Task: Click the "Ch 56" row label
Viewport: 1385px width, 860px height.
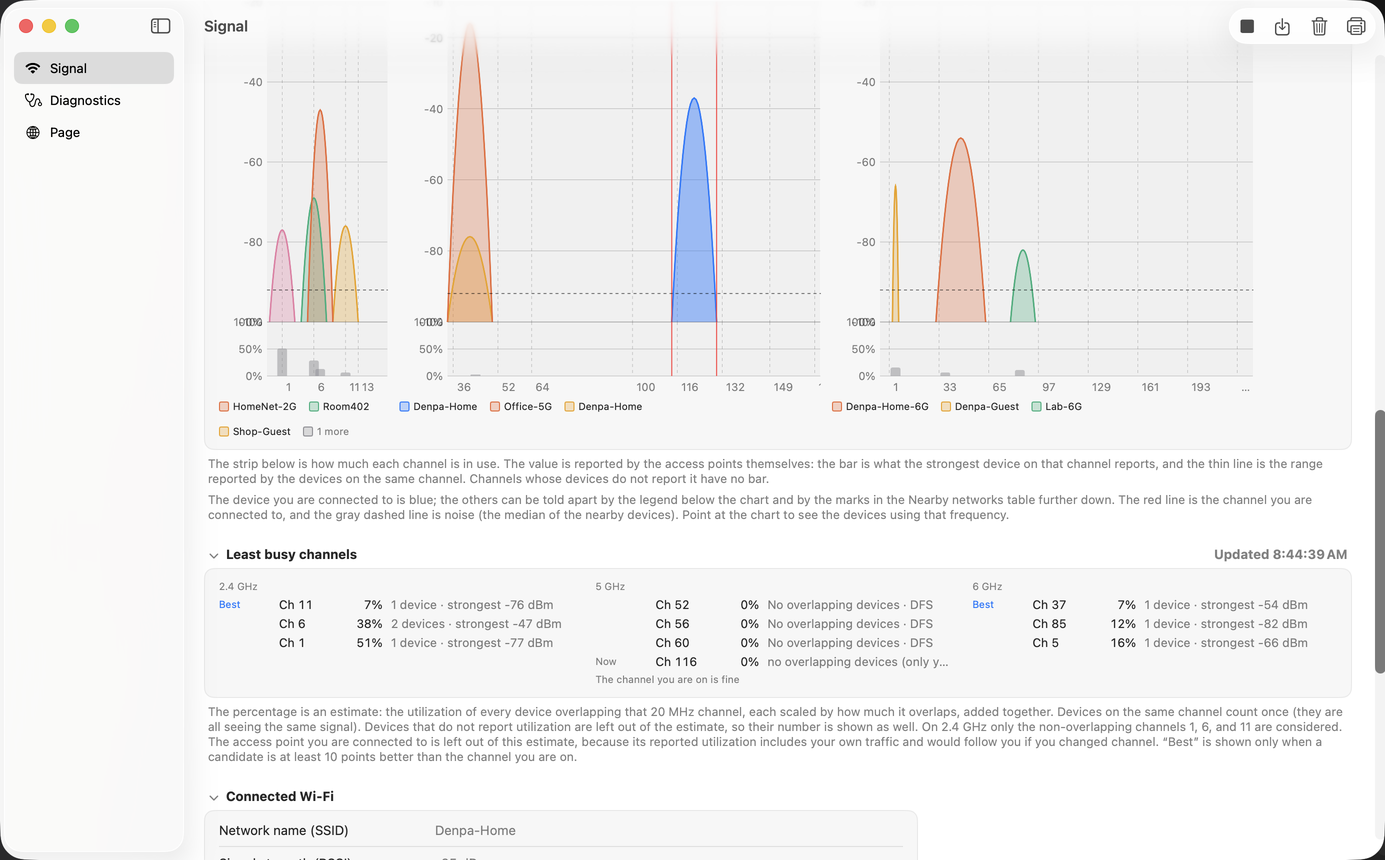Action: click(673, 624)
